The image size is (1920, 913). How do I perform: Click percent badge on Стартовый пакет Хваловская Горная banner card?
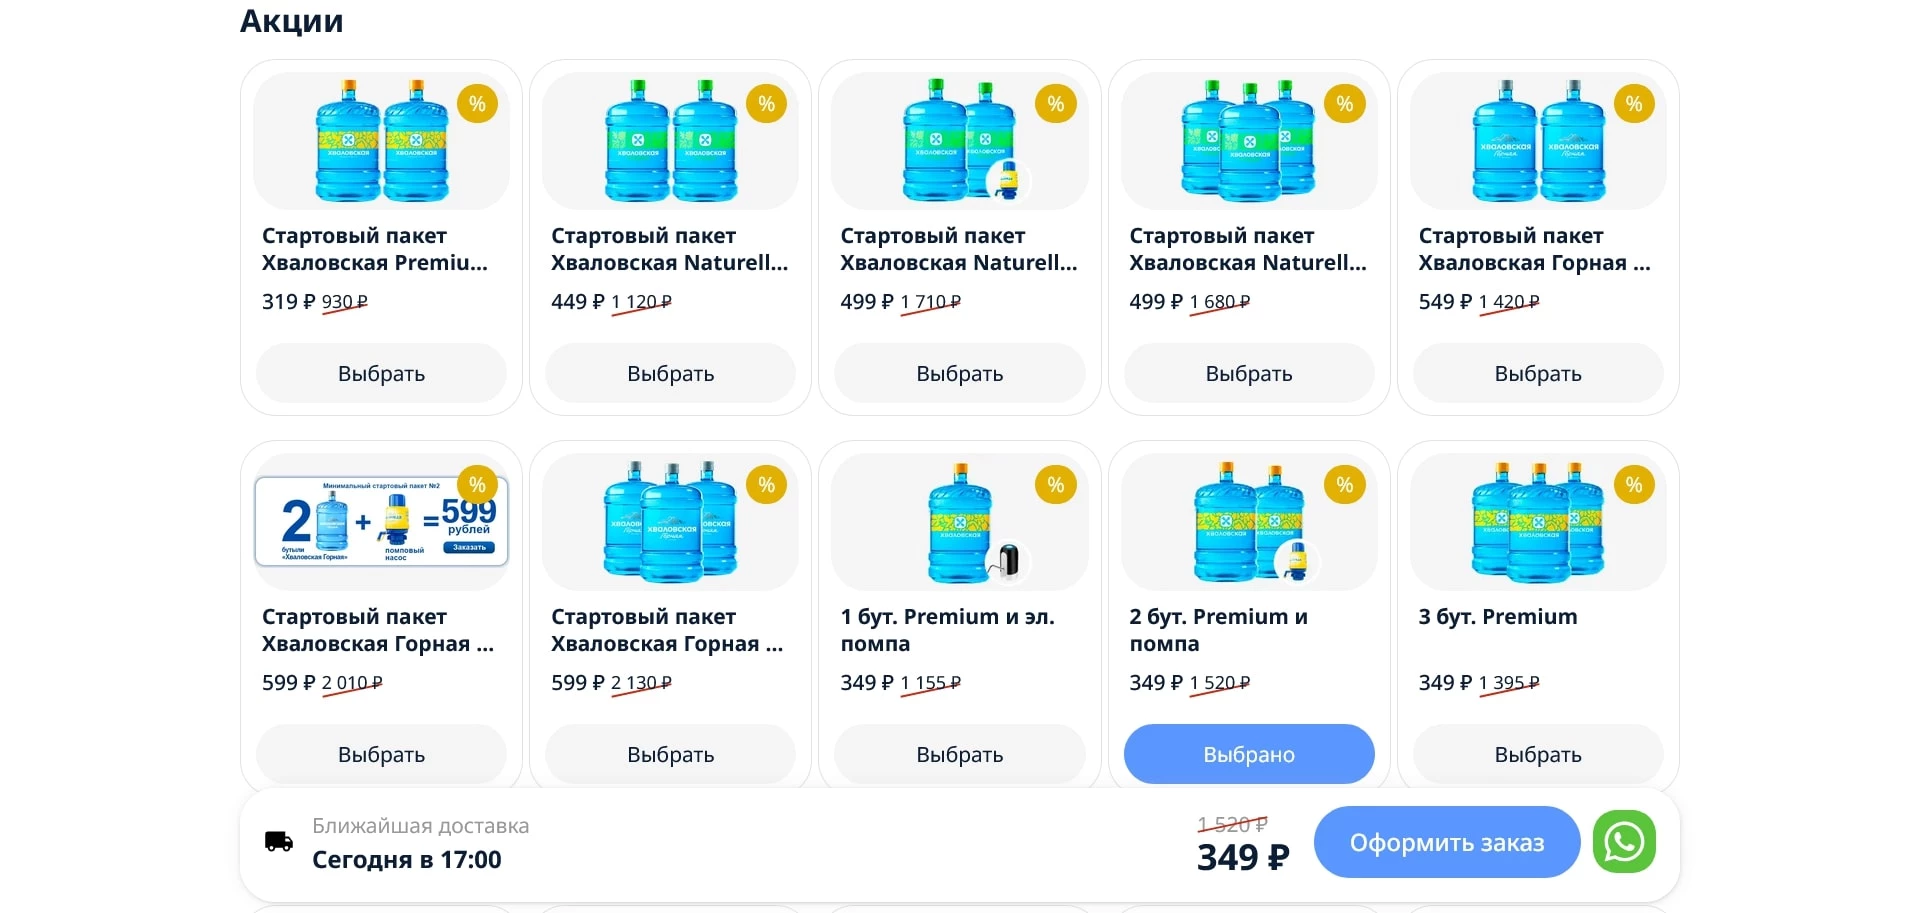click(478, 485)
